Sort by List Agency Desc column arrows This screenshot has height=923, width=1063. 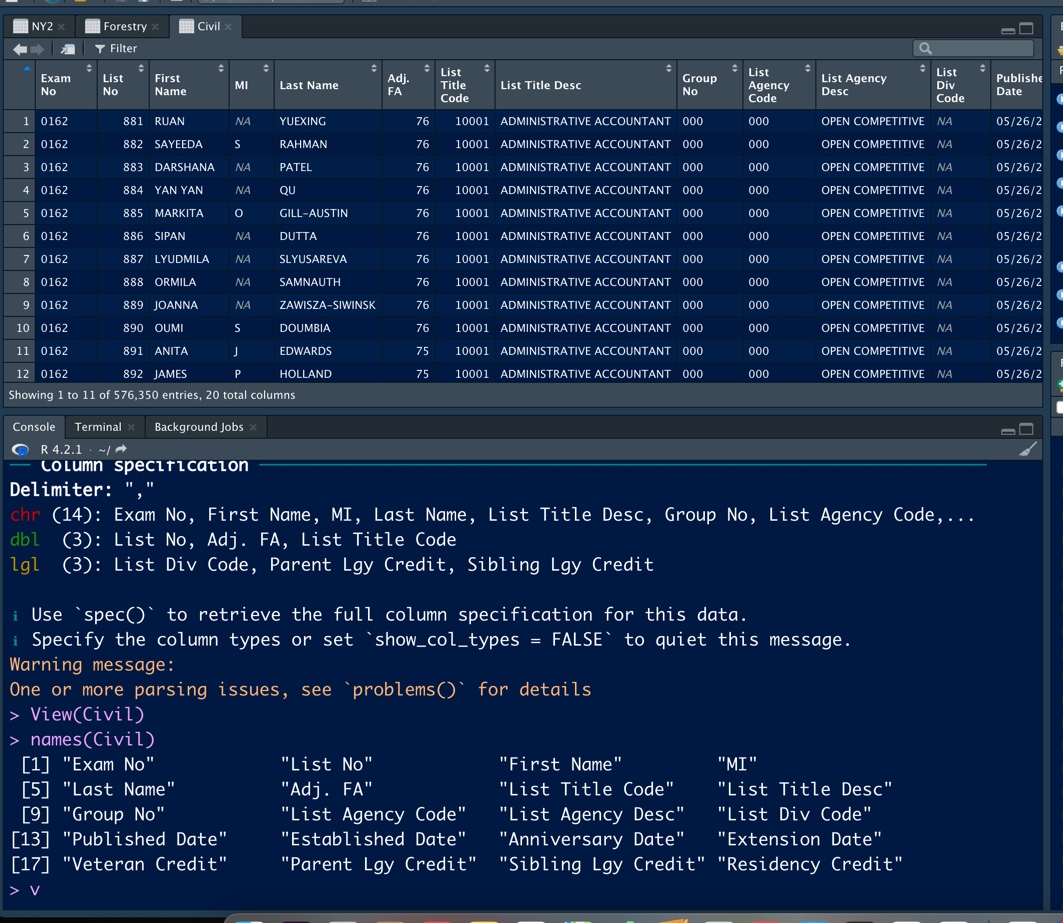coord(922,68)
